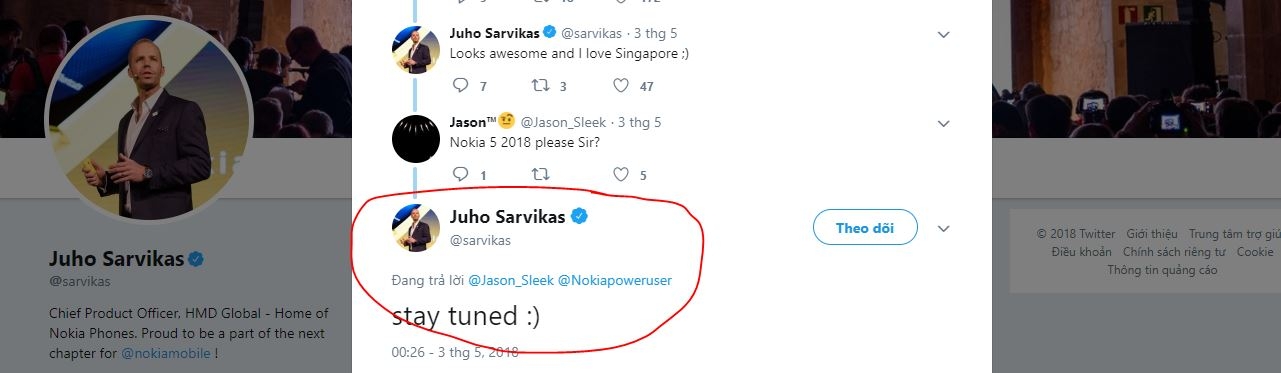Open Chính sách riêng tư footer link

[1174, 252]
